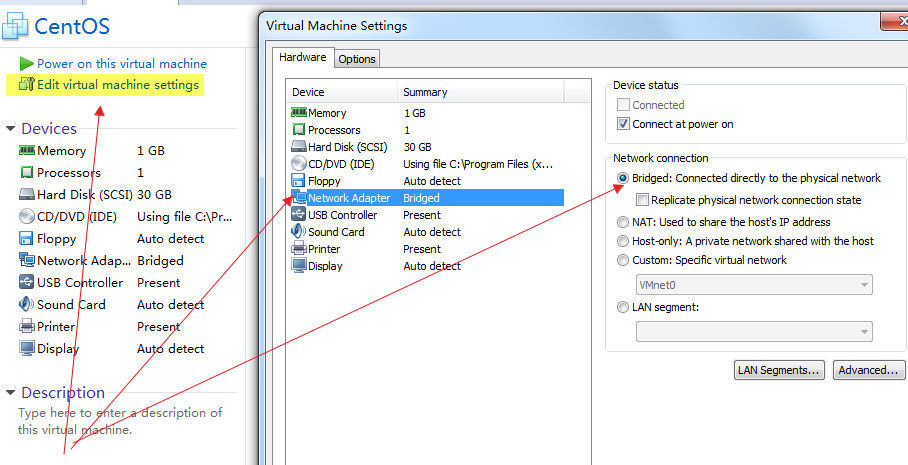Image resolution: width=908 pixels, height=465 pixels.
Task: Click '30 GB' value in Devices sidebar
Action: pos(154,195)
